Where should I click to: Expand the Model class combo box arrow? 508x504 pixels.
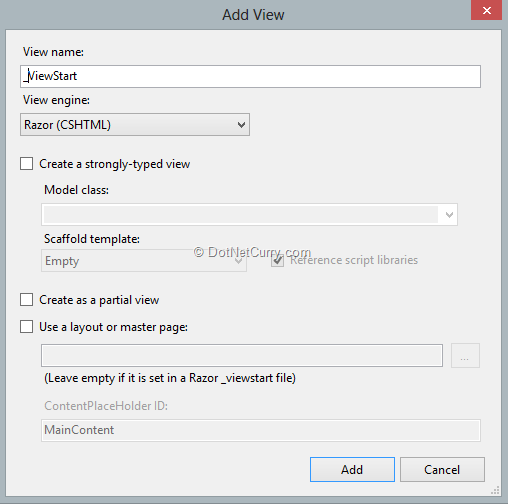point(449,214)
